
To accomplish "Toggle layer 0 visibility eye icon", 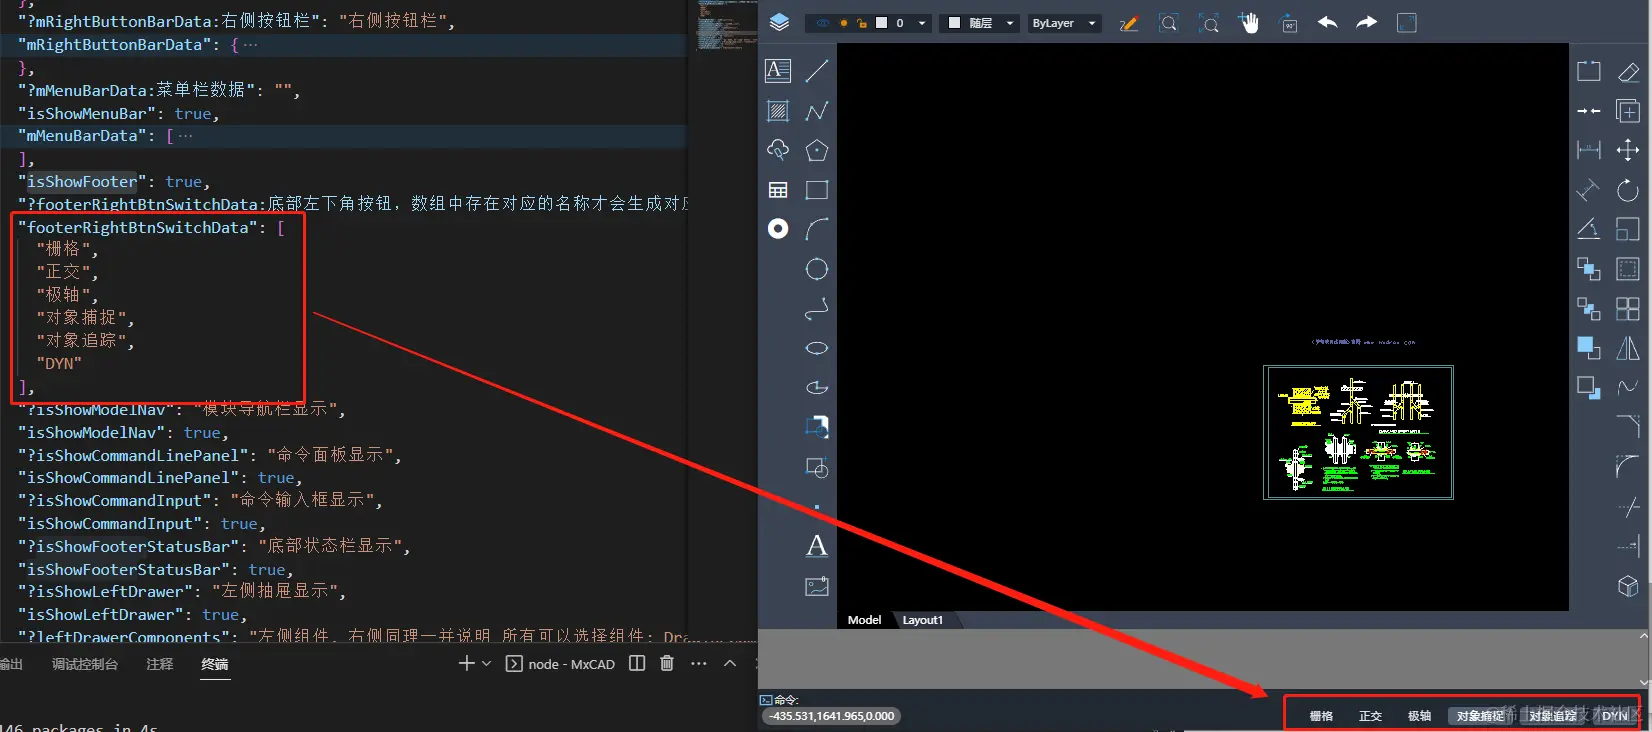I will click(x=823, y=23).
